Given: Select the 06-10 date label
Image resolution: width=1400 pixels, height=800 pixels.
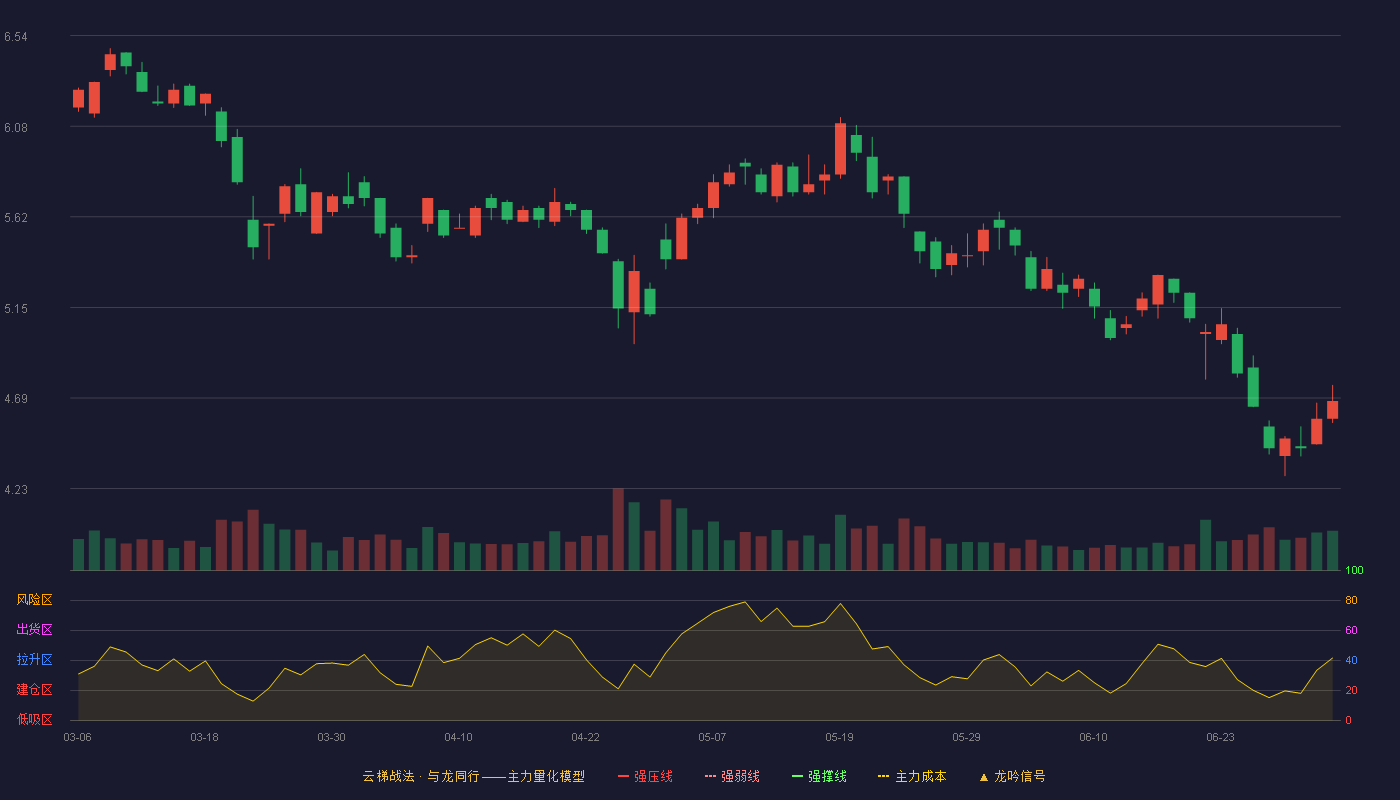Looking at the screenshot, I should [1093, 737].
